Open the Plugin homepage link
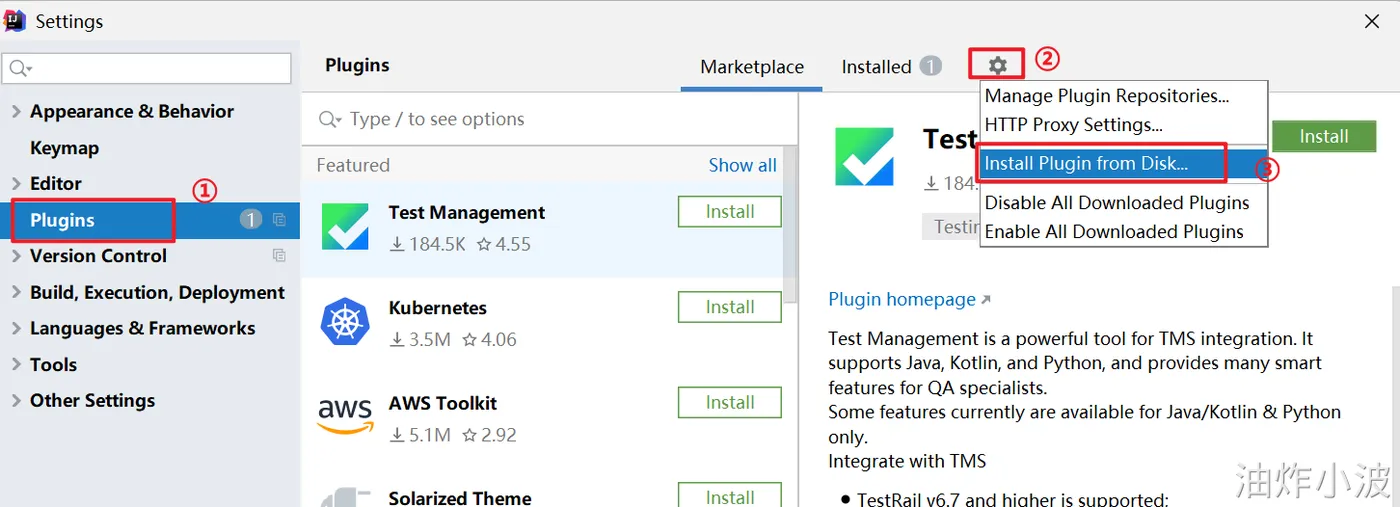Viewport: 1400px width, 507px height. click(901, 300)
